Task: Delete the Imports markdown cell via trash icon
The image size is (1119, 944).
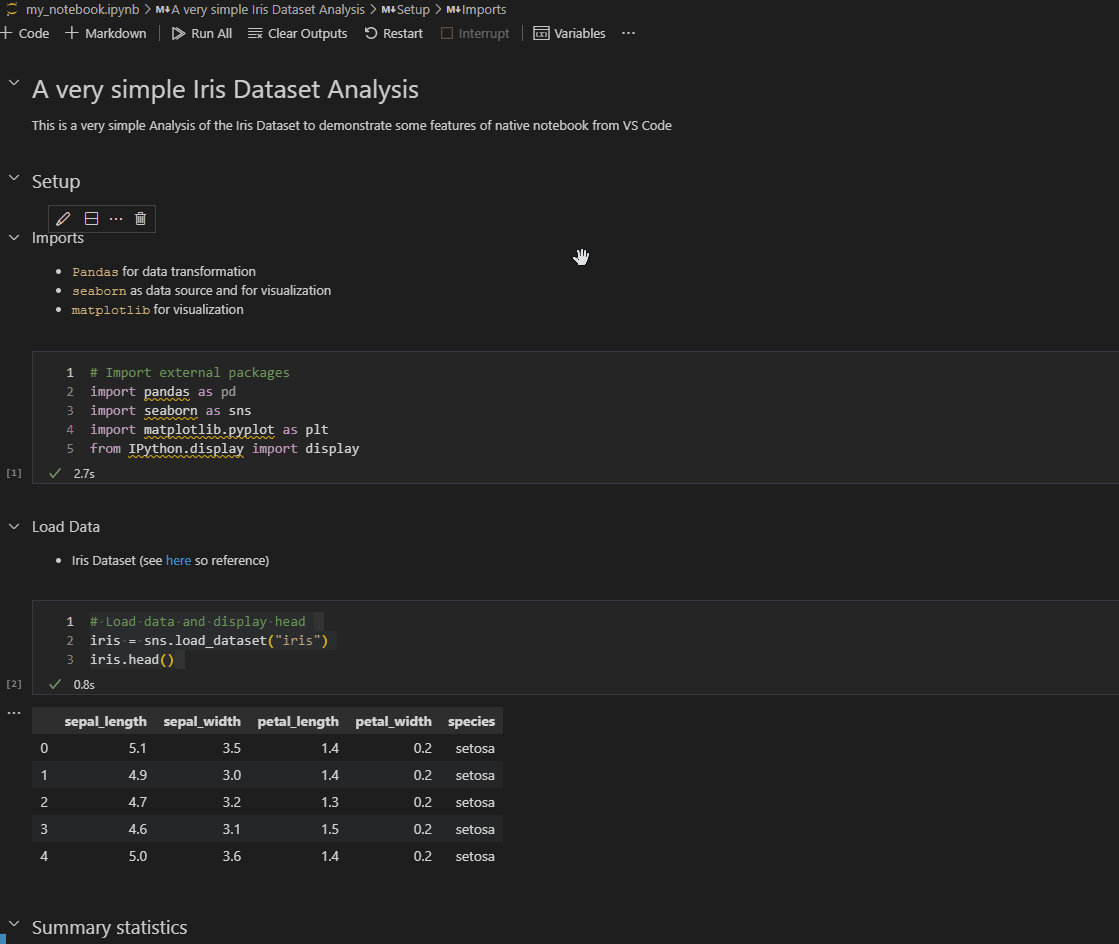Action: click(x=141, y=218)
